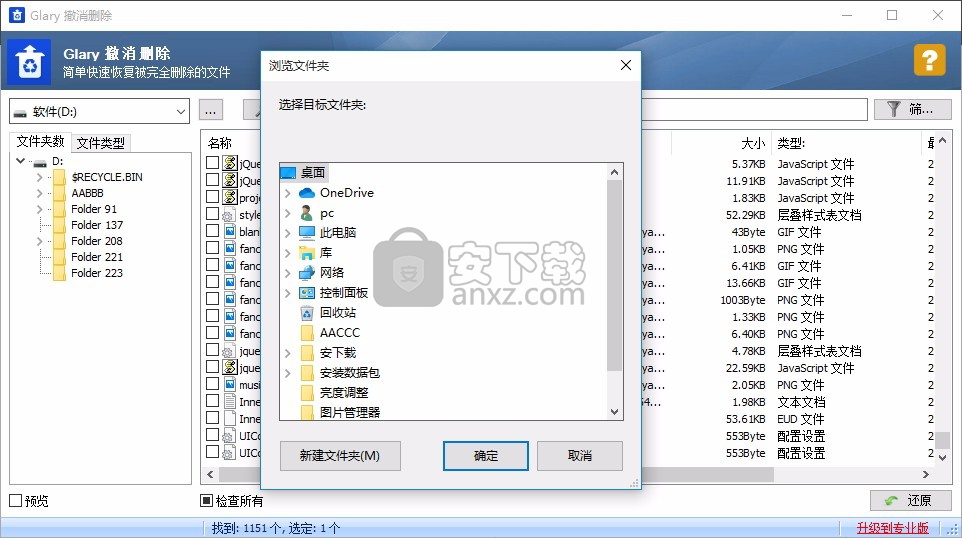Click the $RECYCLE.BIN folder icon in left tree
The width and height of the screenshot is (962, 538).
pyautogui.click(x=60, y=177)
